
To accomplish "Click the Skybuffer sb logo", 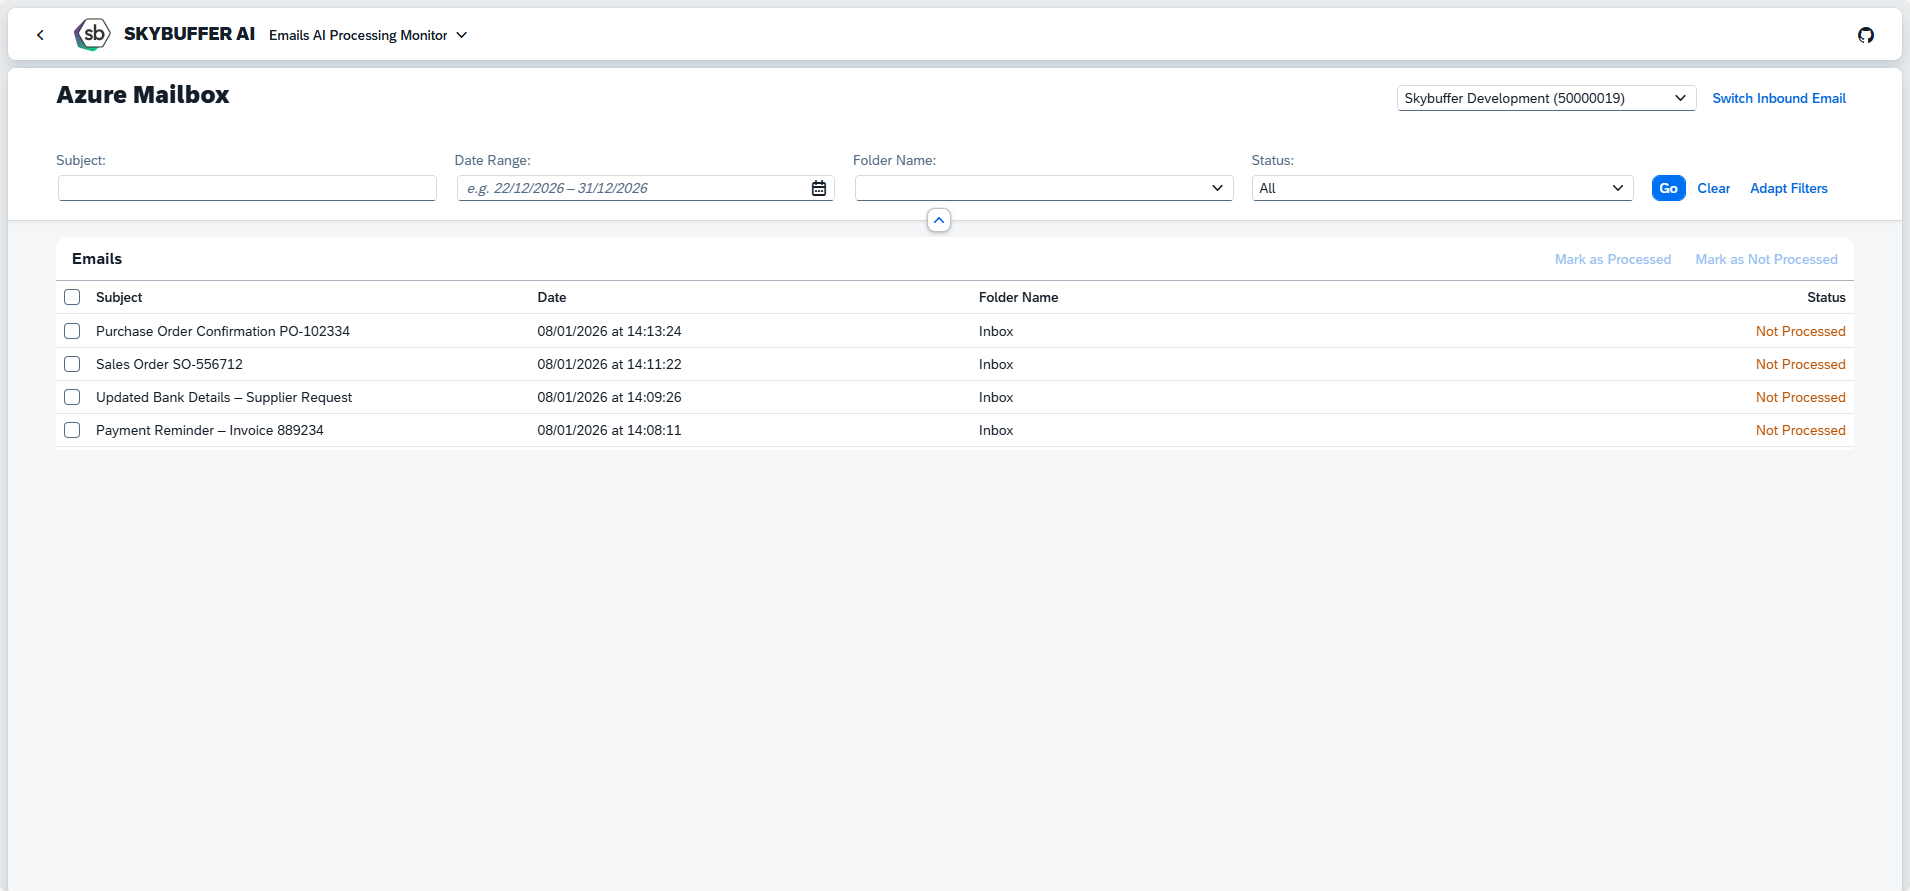I will (92, 34).
